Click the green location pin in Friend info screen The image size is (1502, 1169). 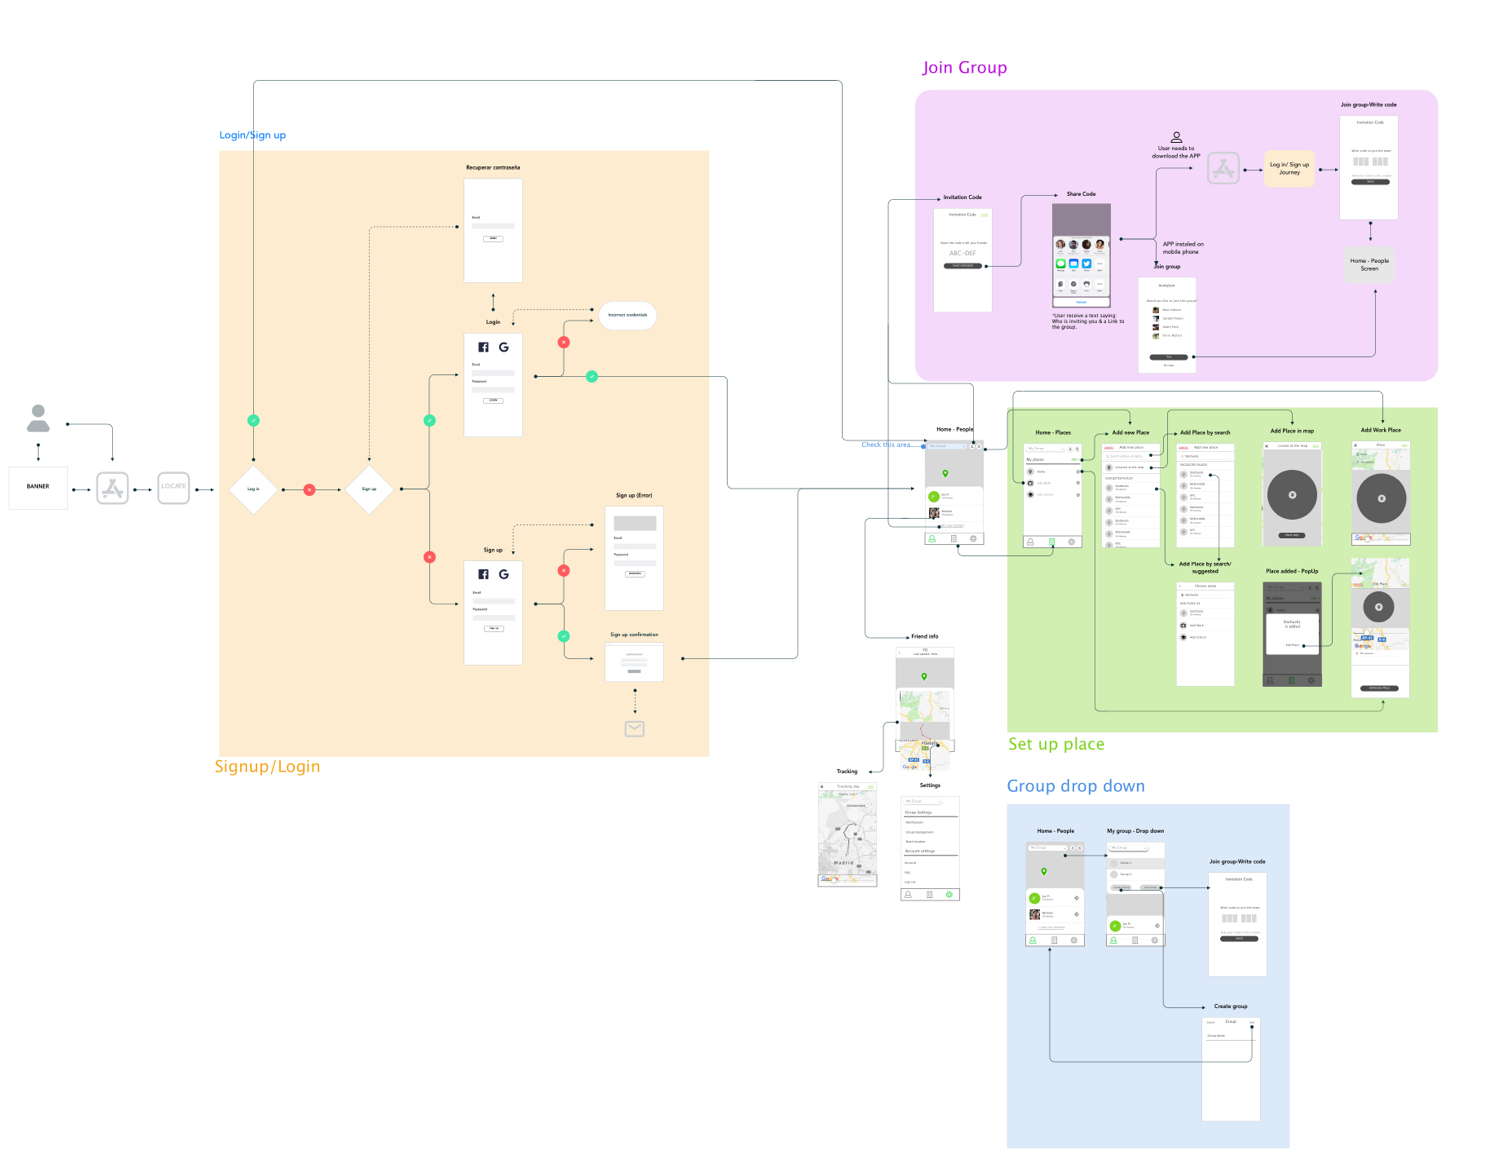point(924,677)
